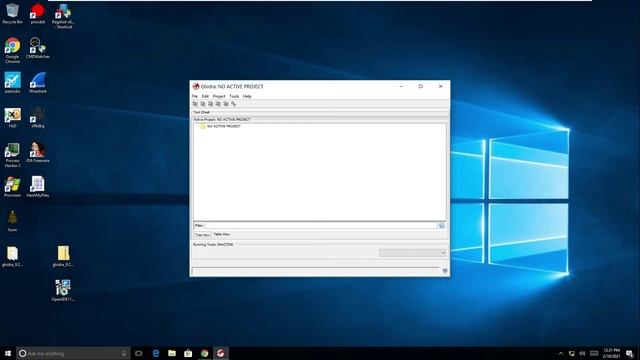Open the network icon in system tray

click(572, 353)
